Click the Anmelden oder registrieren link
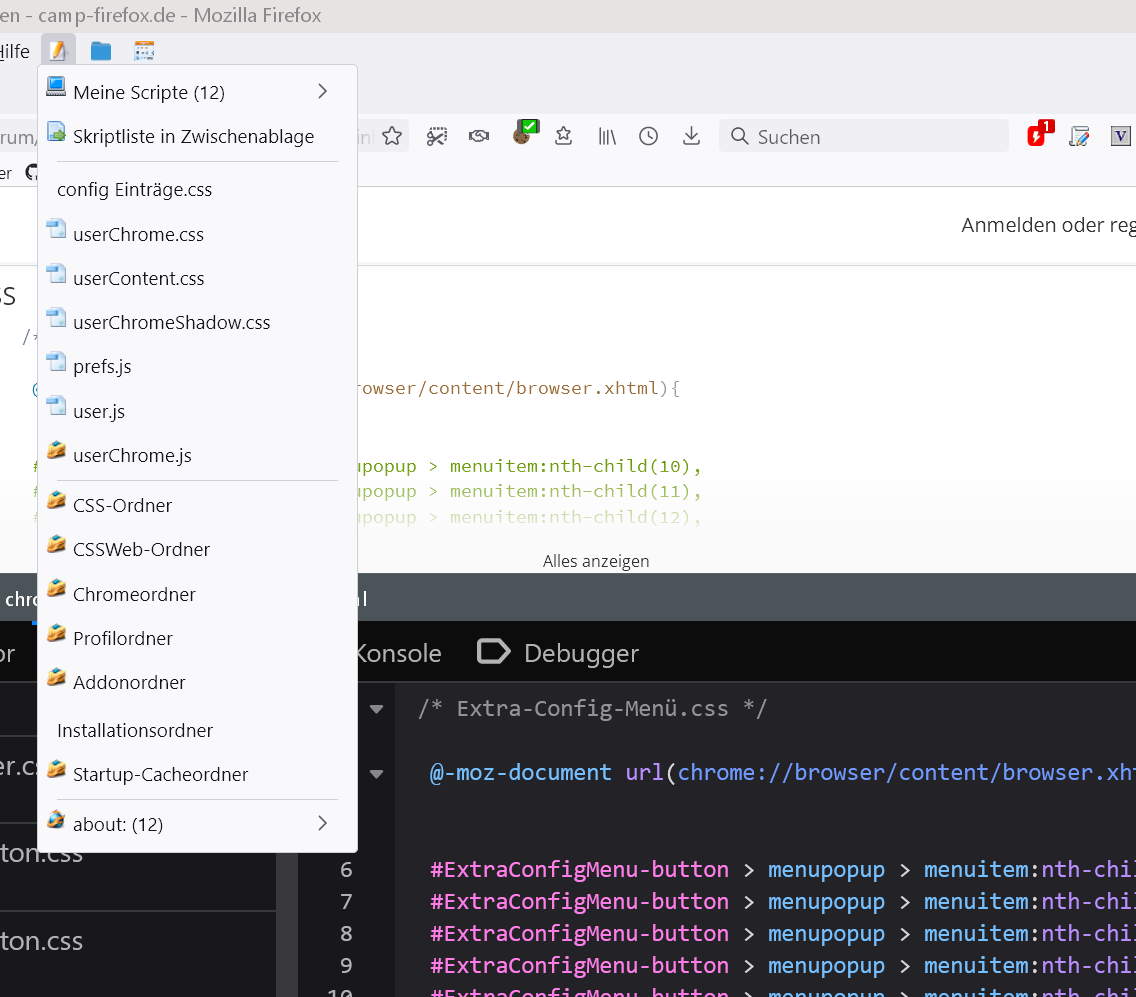Image resolution: width=1136 pixels, height=997 pixels. click(x=1047, y=225)
